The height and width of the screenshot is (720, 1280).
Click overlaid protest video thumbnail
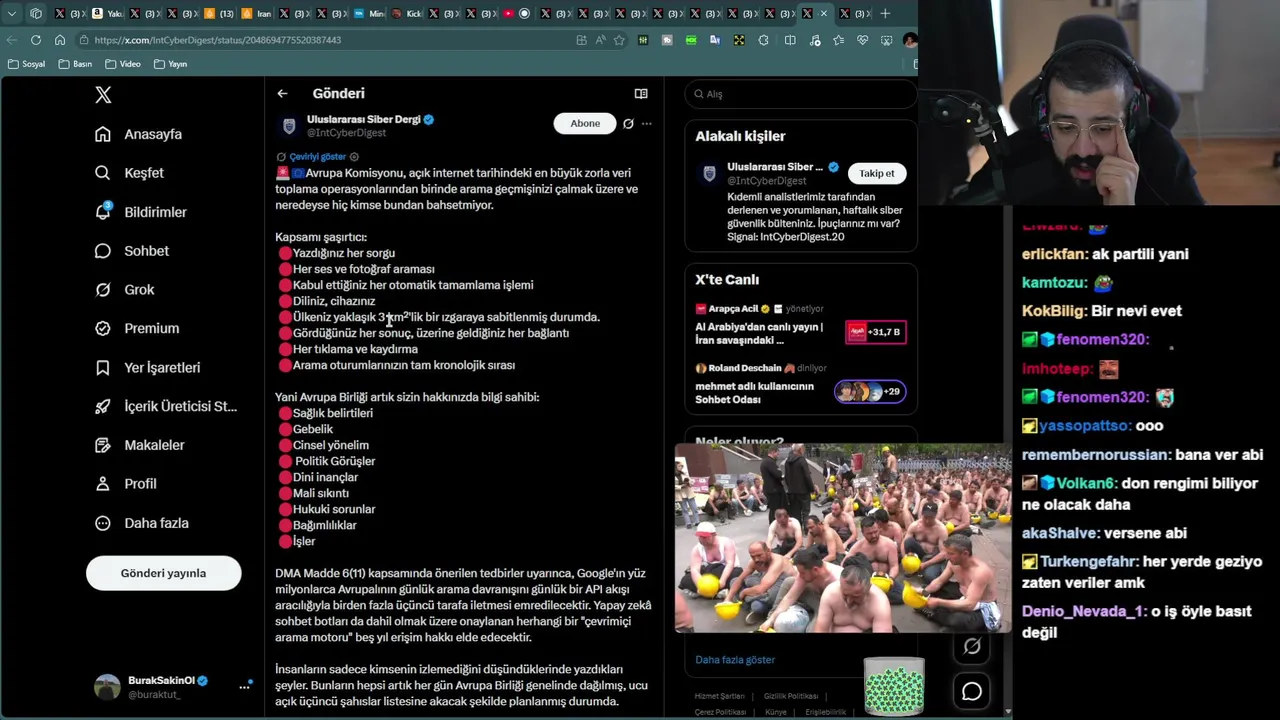[843, 539]
